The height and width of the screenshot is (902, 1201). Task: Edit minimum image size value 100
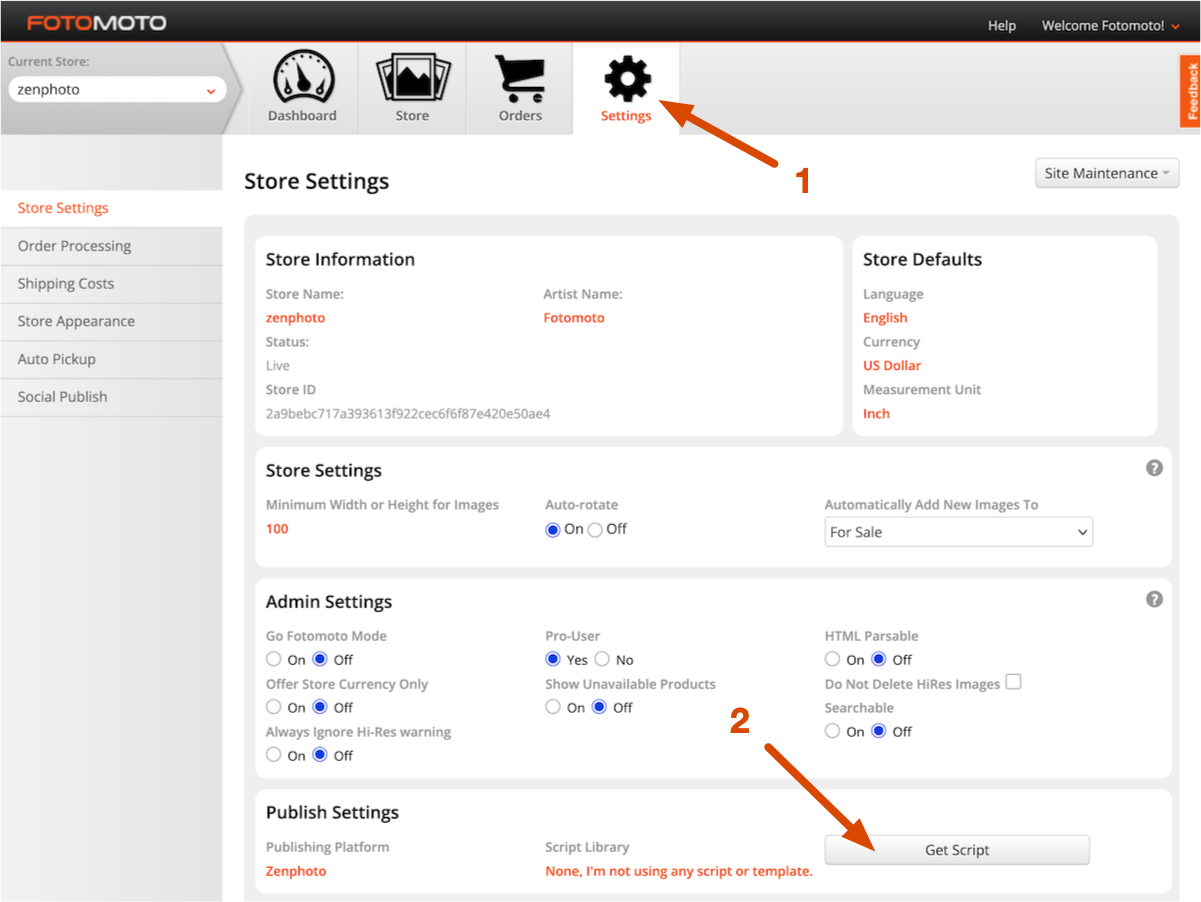[x=277, y=529]
